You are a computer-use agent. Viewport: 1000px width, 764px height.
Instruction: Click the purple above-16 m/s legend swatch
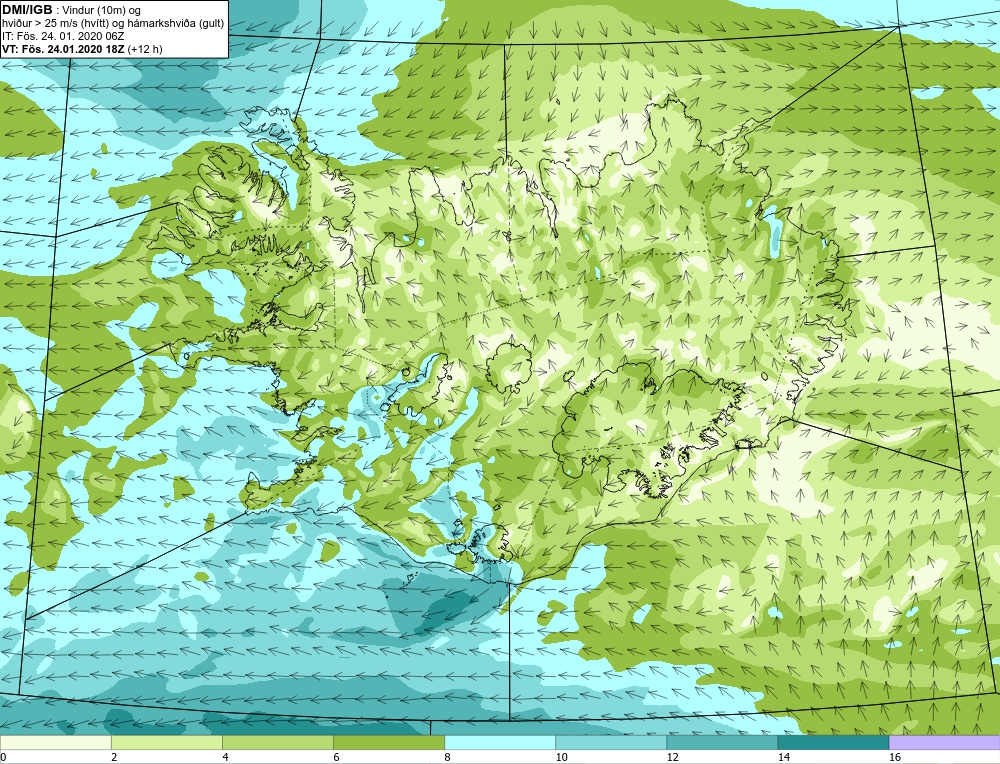945,742
